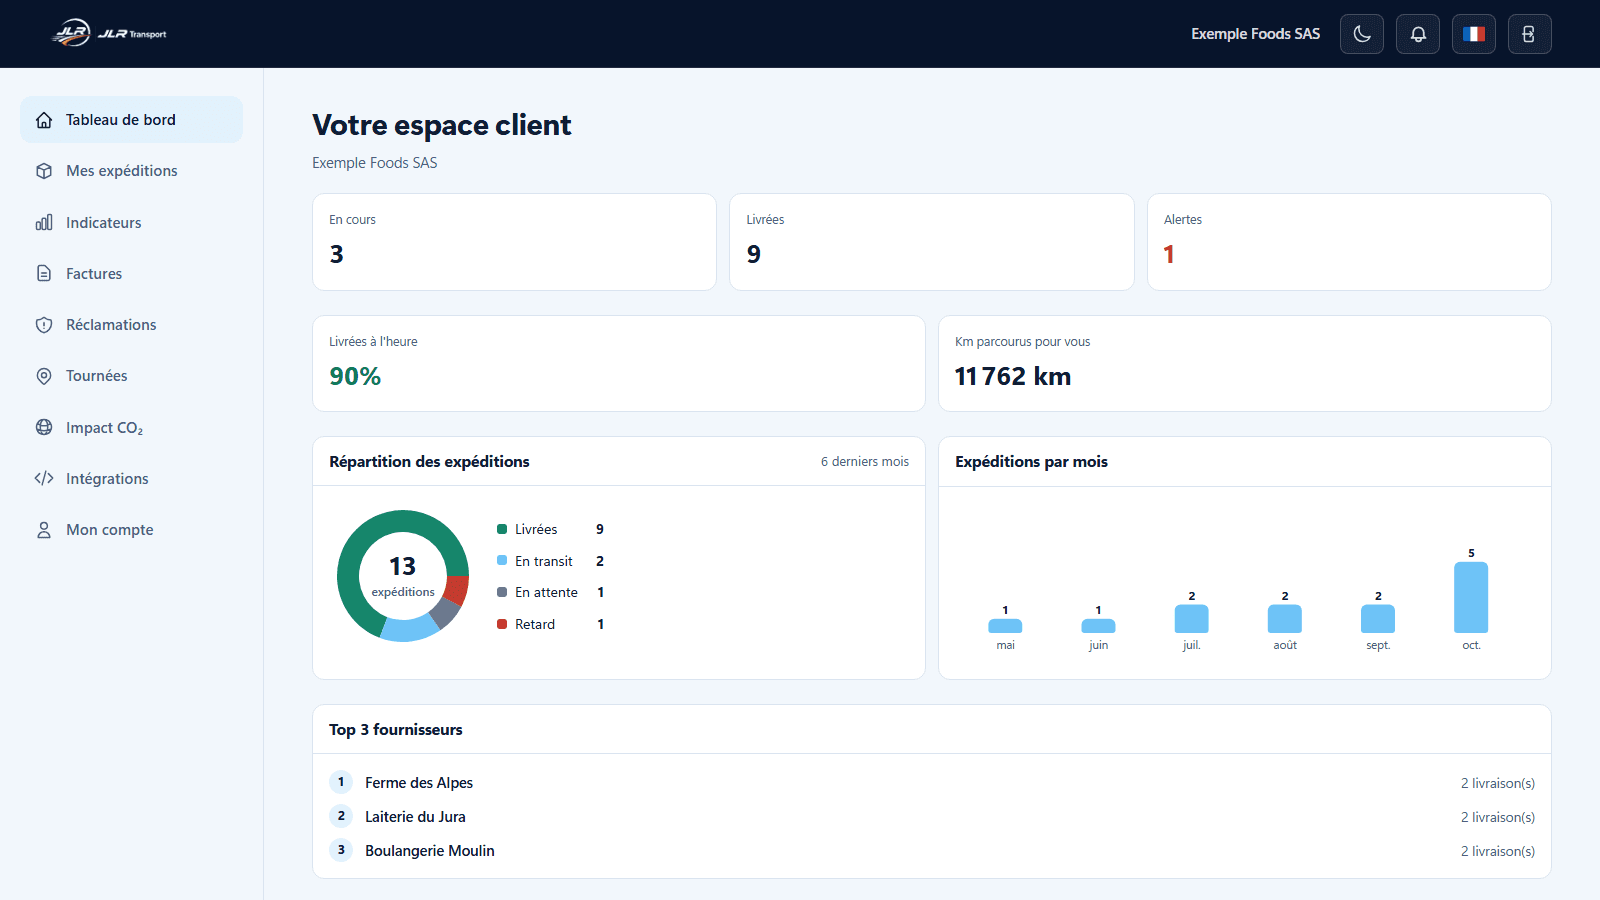Click the juin bar in the monthly chart
Viewport: 1600px width, 900px height.
(x=1098, y=626)
